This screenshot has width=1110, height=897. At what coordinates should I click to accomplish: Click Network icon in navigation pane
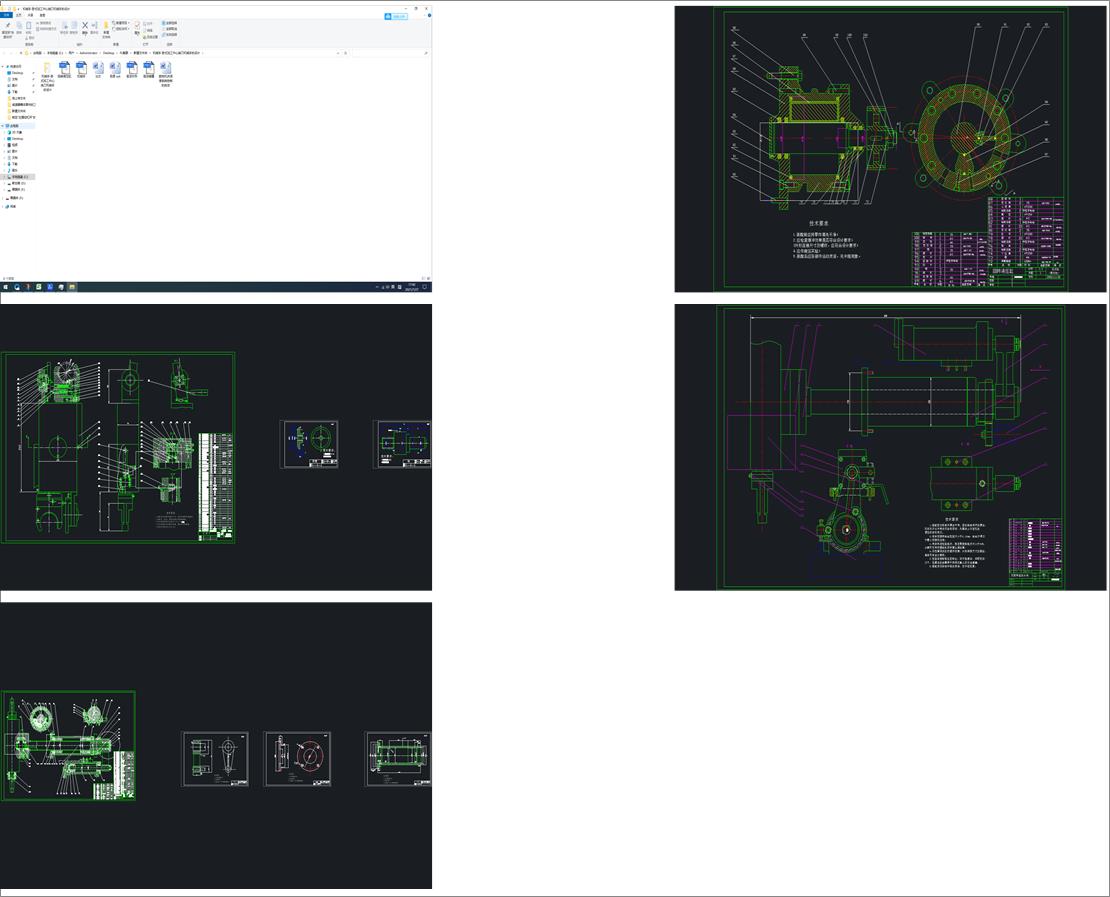point(8,206)
